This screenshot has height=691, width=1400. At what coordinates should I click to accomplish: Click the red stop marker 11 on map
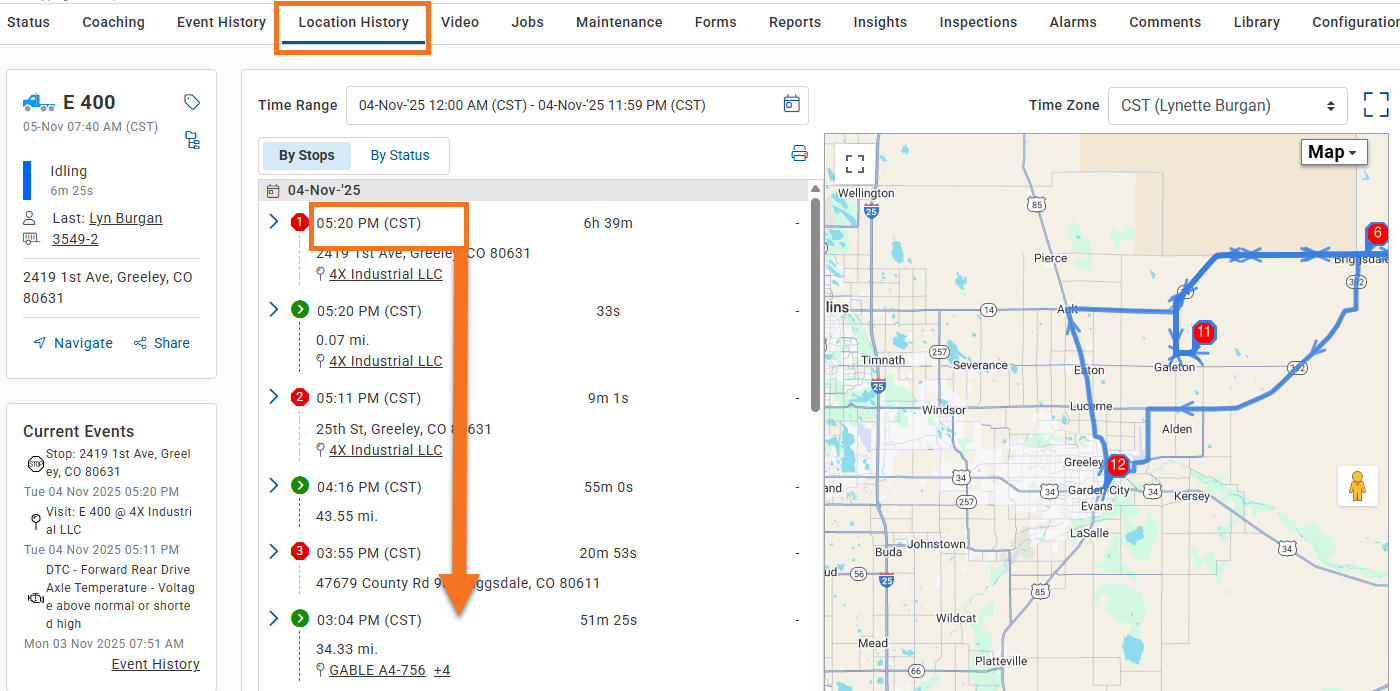(1204, 332)
